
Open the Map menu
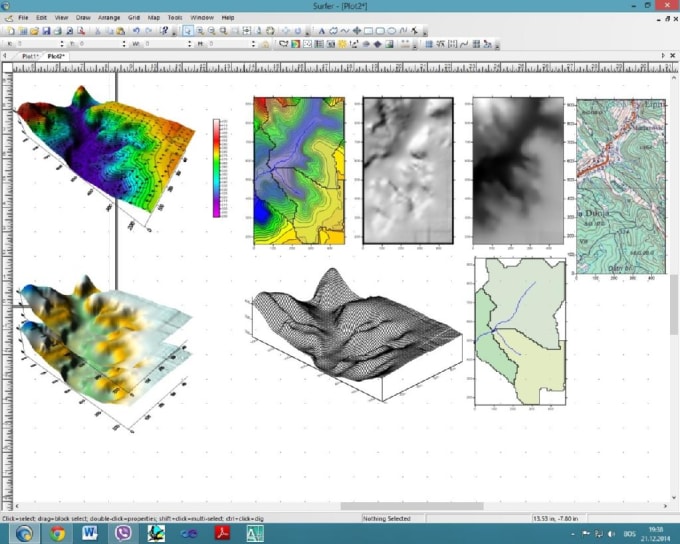coord(153,18)
